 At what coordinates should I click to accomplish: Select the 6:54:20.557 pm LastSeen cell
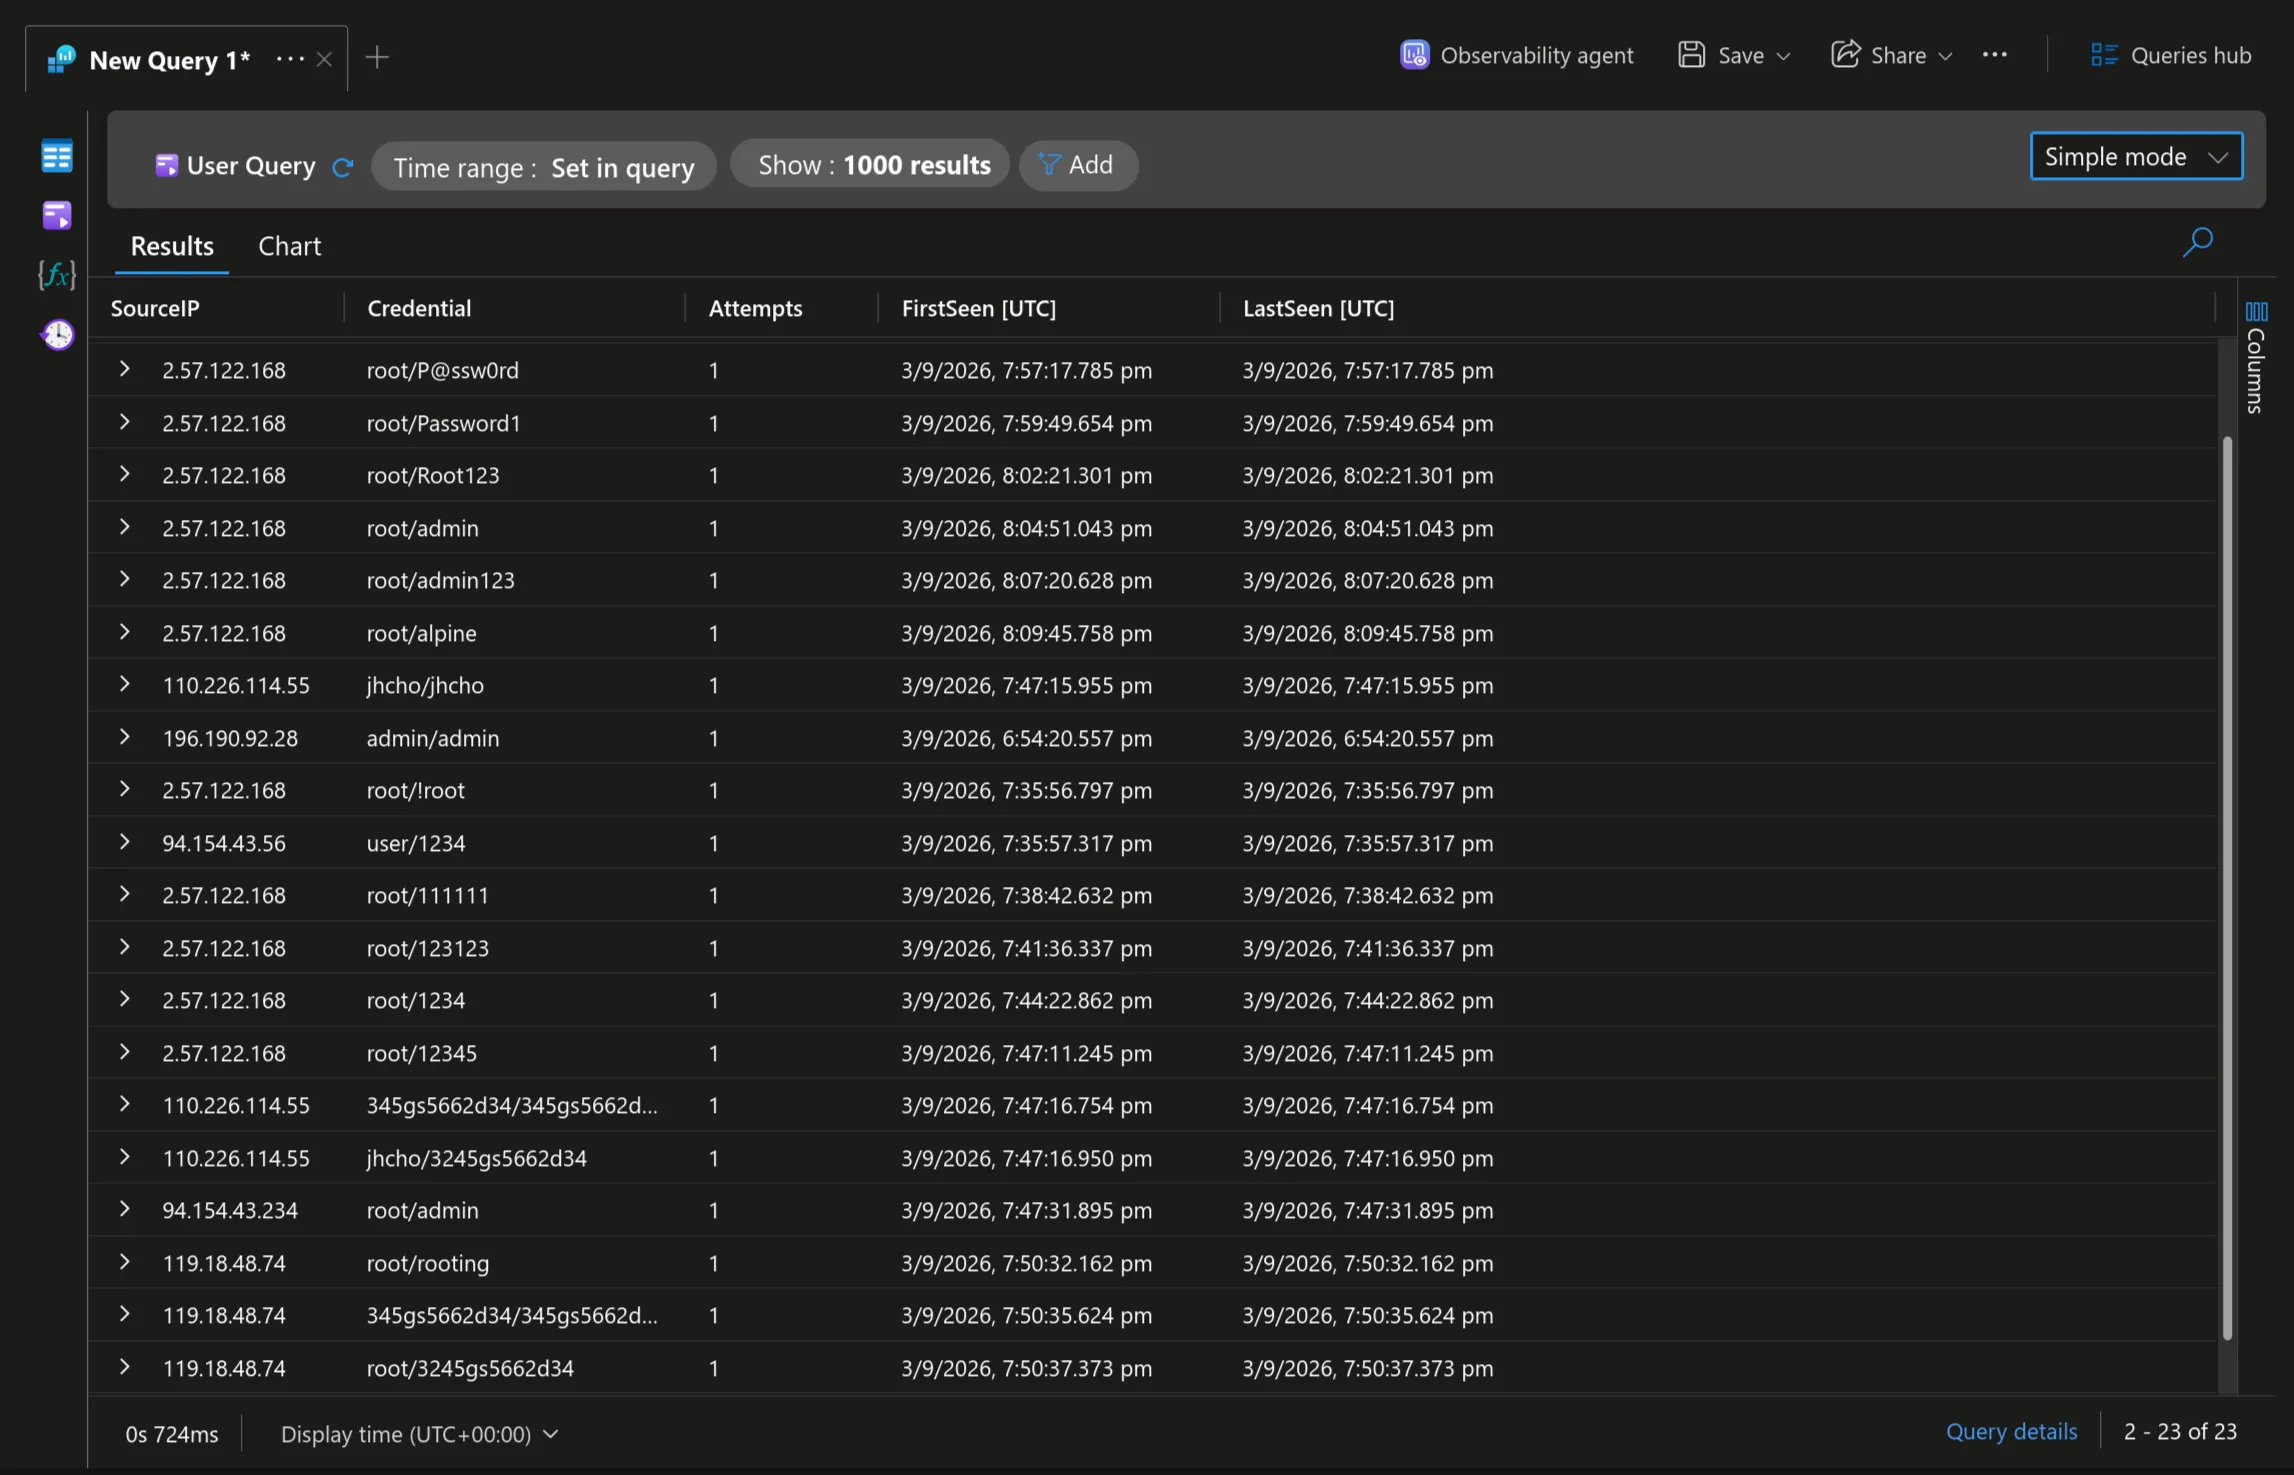(x=1368, y=738)
